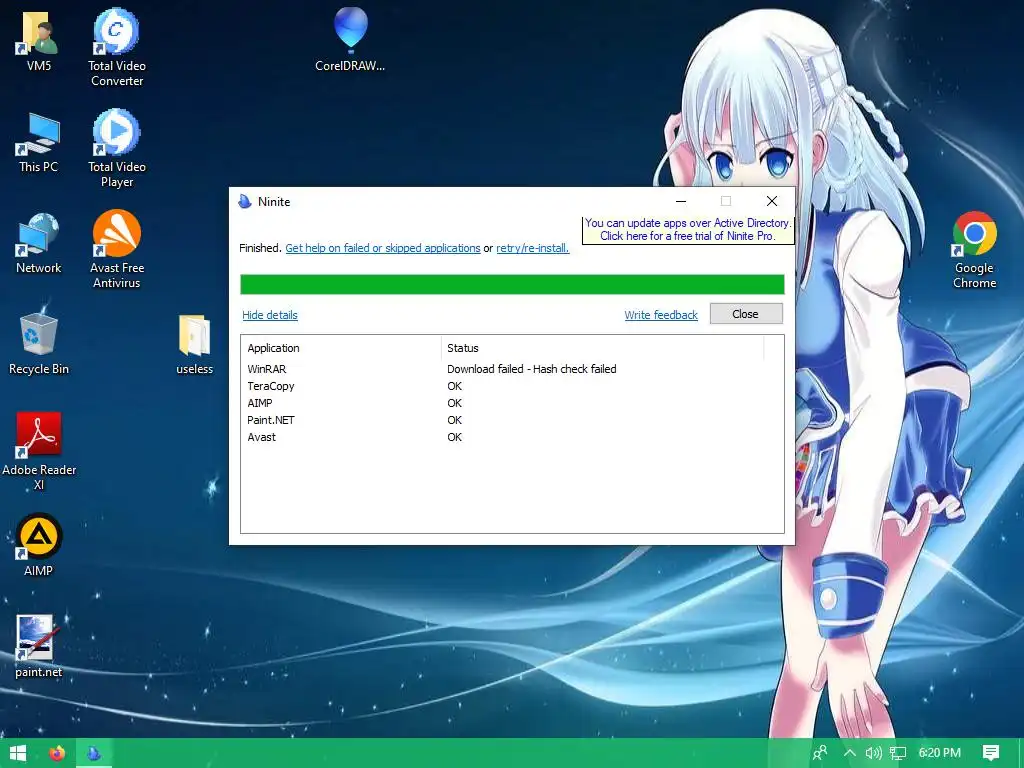
Task: Open Firefox from the taskbar
Action: 57,753
